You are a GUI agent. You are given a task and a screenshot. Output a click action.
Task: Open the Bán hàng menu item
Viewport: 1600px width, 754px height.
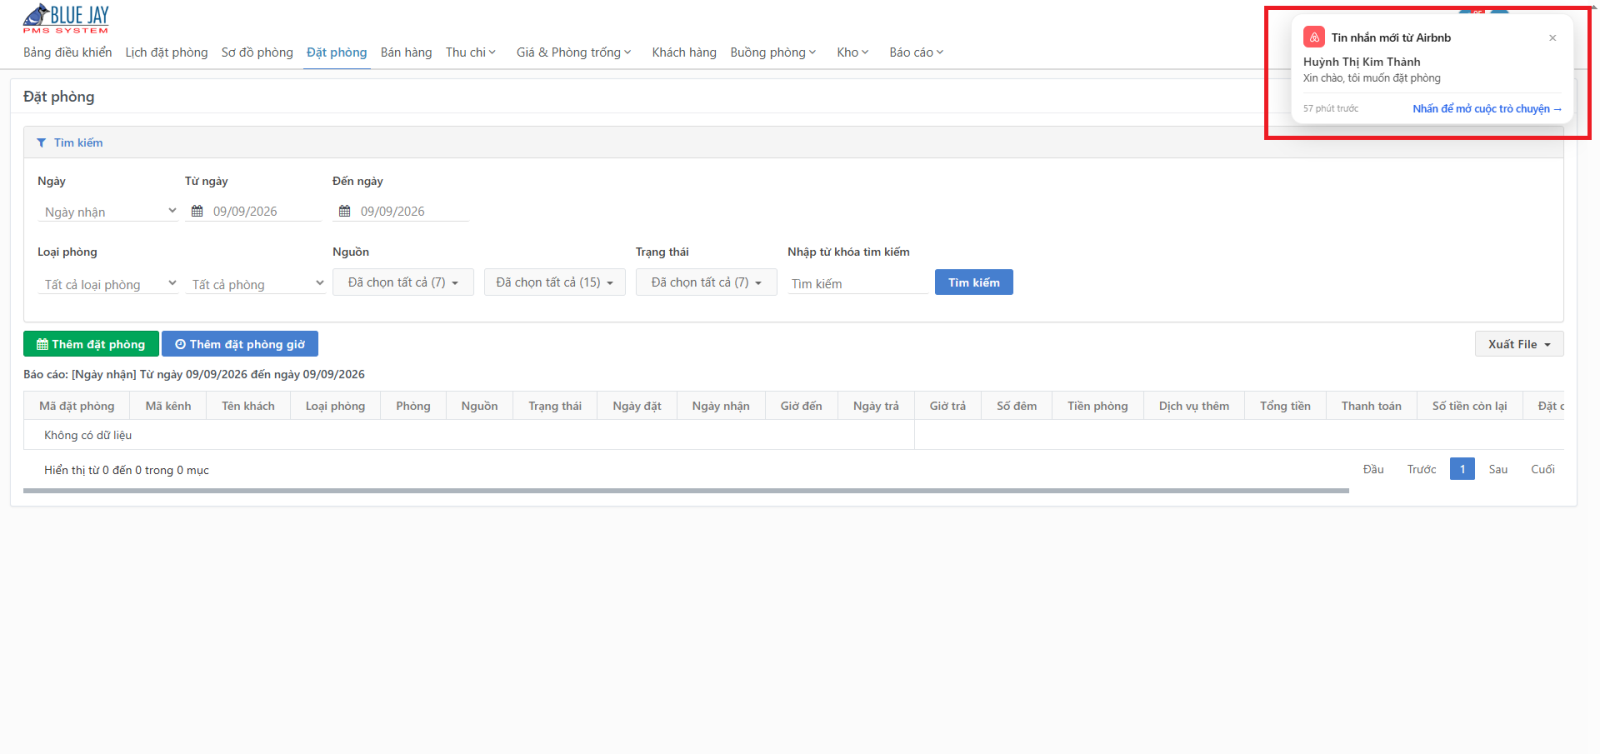(406, 52)
